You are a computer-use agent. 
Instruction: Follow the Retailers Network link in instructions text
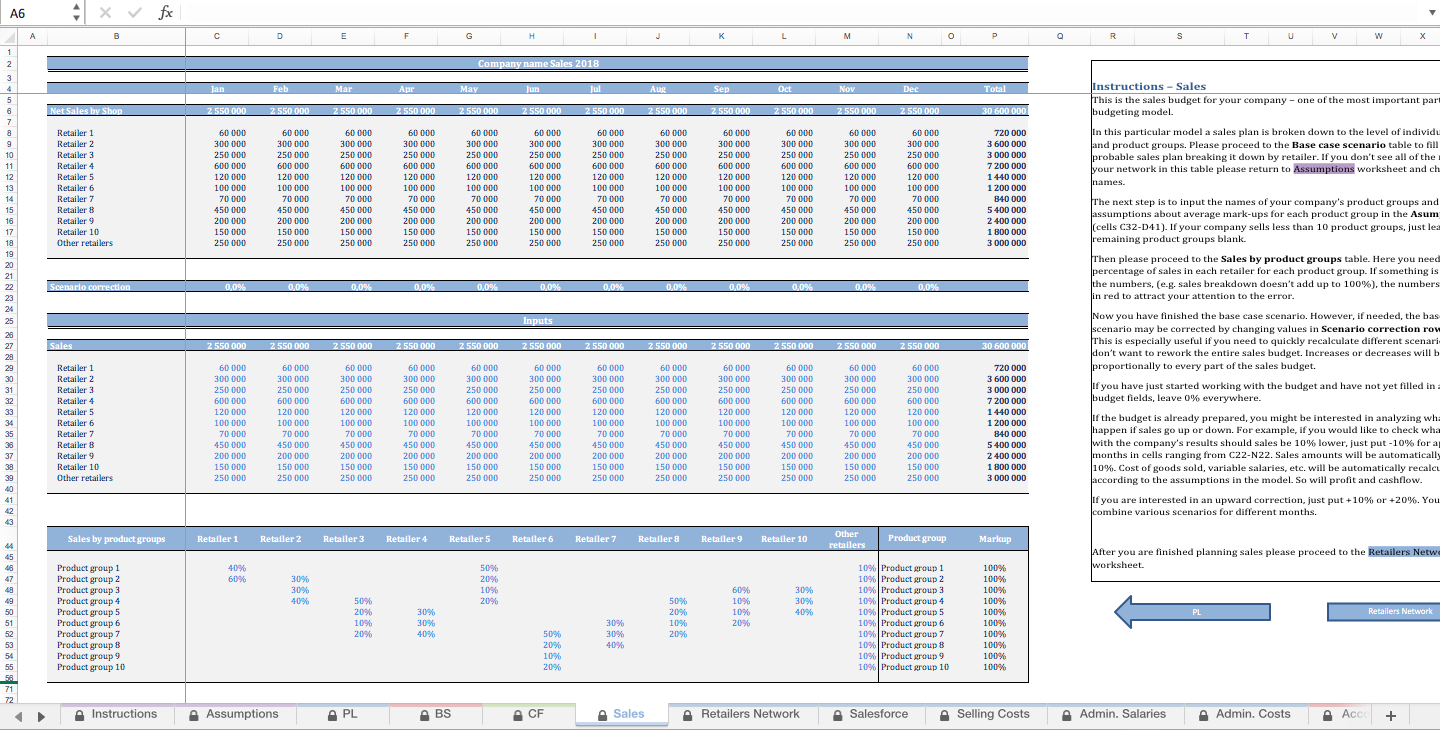[x=1403, y=552]
